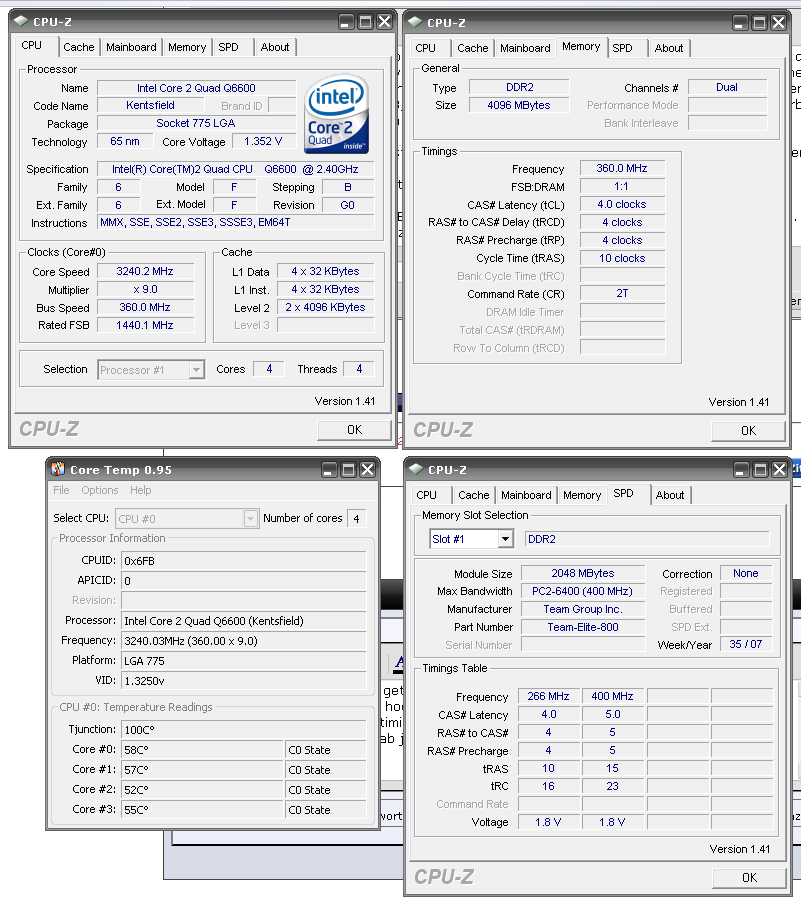
Task: Expand the Select CPU dropdown in Core Temp
Action: pyautogui.click(x=250, y=518)
